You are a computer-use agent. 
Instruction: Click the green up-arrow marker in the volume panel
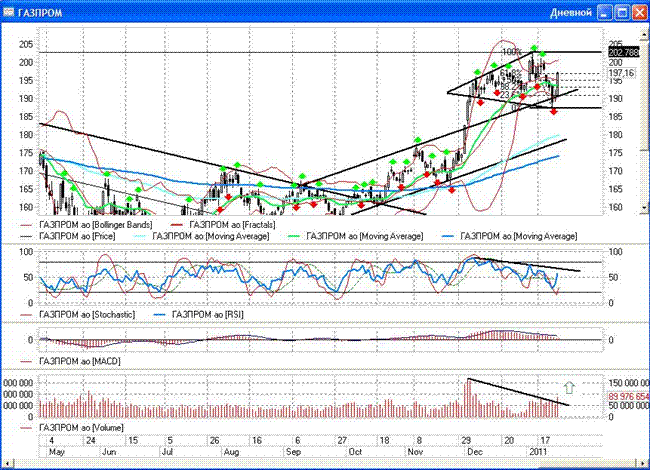(x=569, y=388)
